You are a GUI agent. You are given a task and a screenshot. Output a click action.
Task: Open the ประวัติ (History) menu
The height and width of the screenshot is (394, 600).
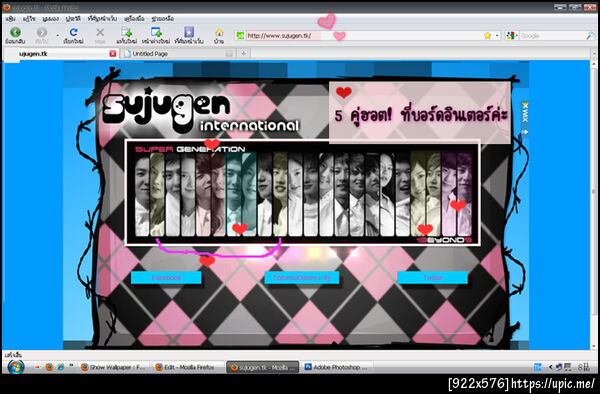click(x=73, y=18)
